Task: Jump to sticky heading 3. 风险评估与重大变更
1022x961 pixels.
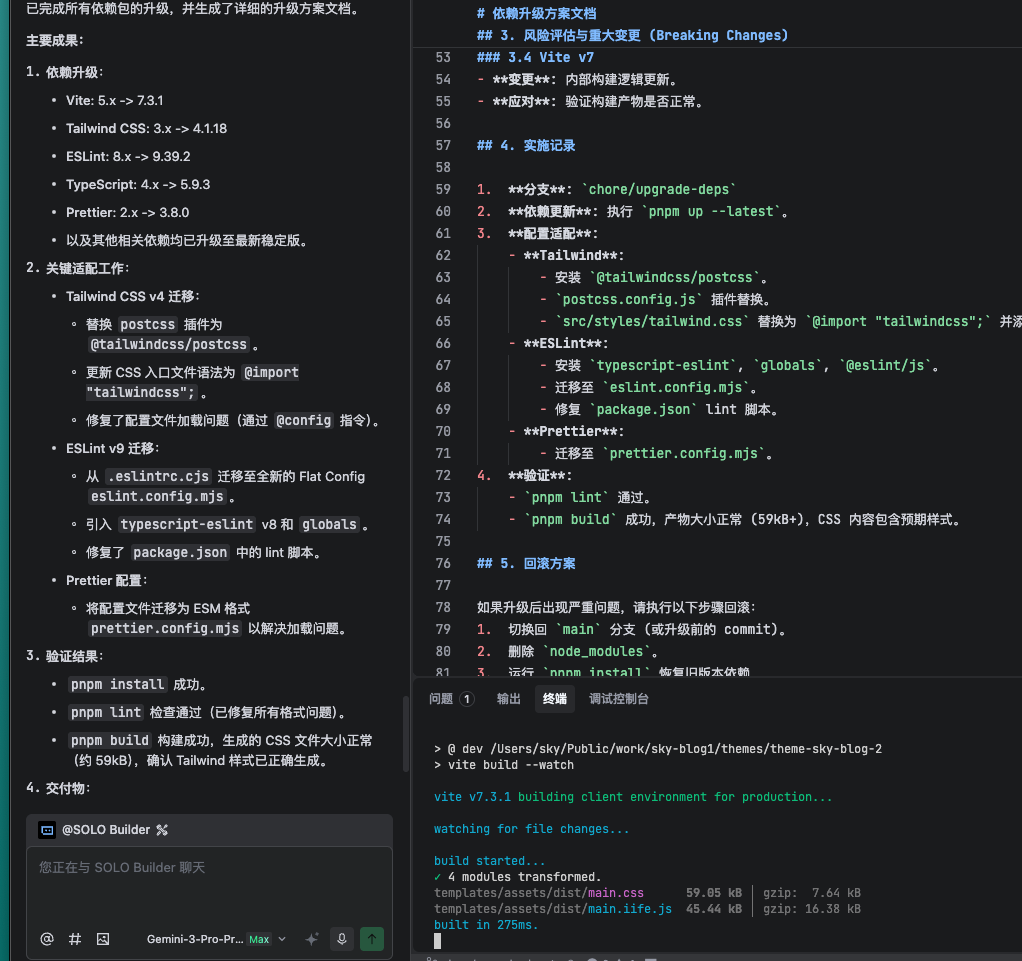Action: coord(632,35)
